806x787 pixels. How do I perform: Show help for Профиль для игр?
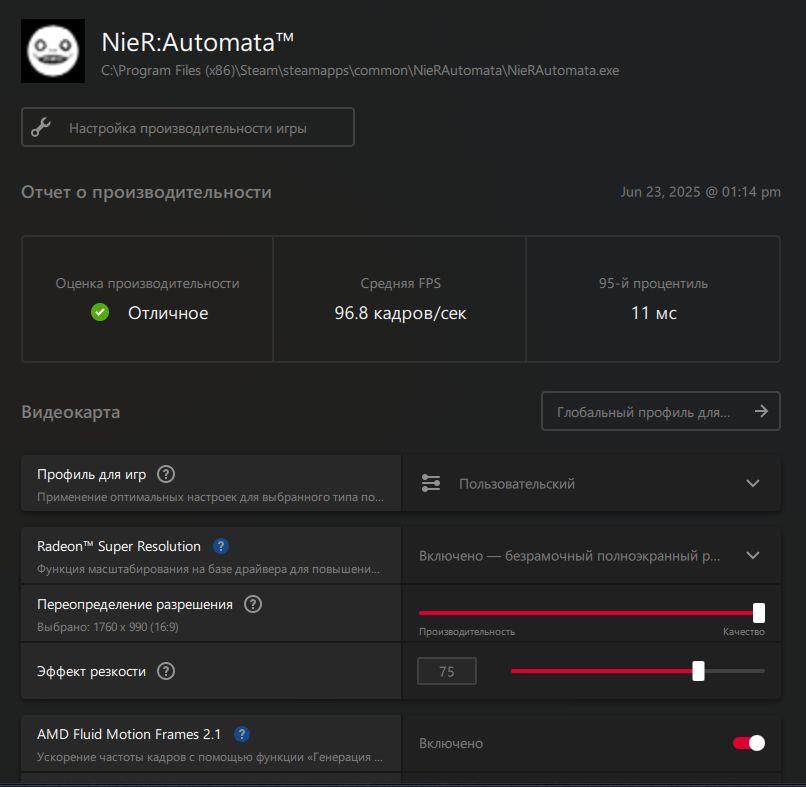(x=166, y=474)
